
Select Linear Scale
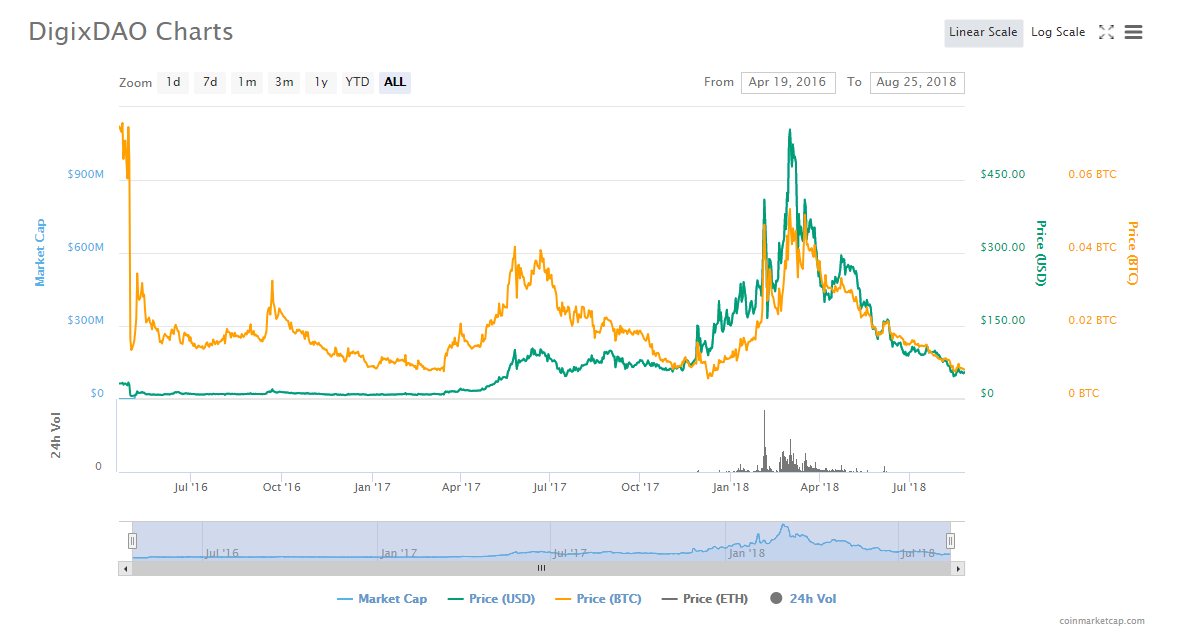click(983, 33)
